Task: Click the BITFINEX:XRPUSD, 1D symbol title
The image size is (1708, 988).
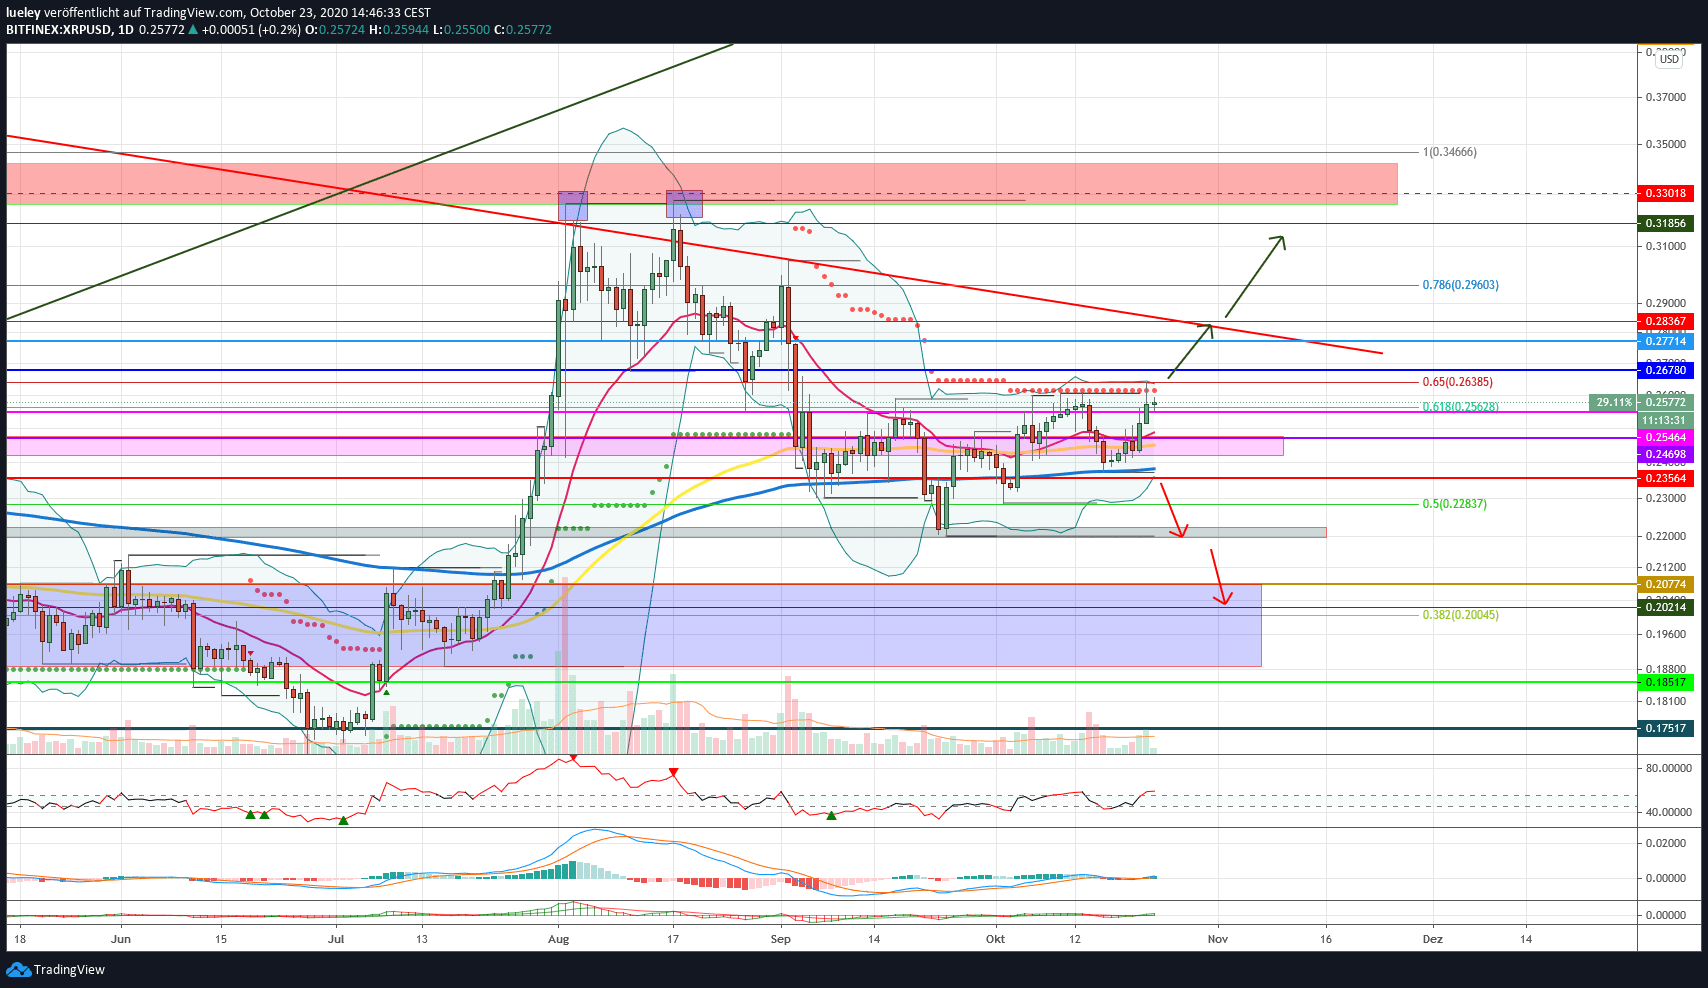Action: coord(70,30)
